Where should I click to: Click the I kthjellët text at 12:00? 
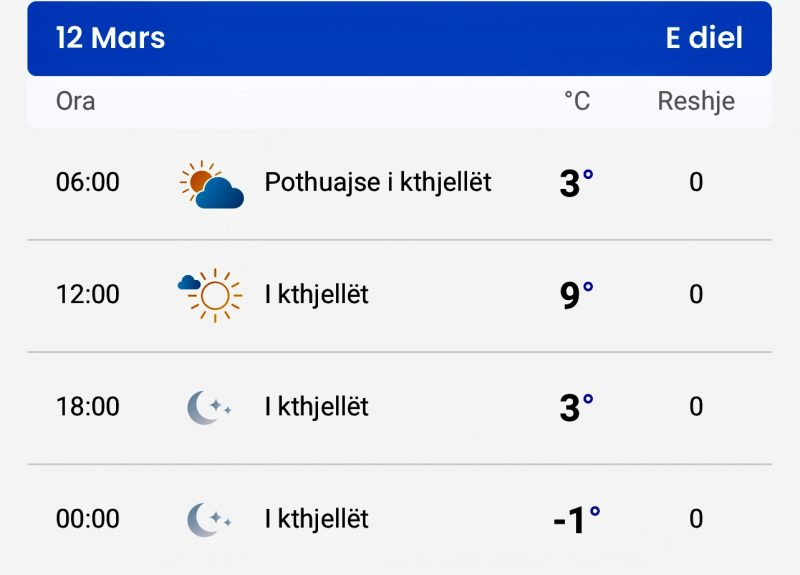[x=317, y=295]
